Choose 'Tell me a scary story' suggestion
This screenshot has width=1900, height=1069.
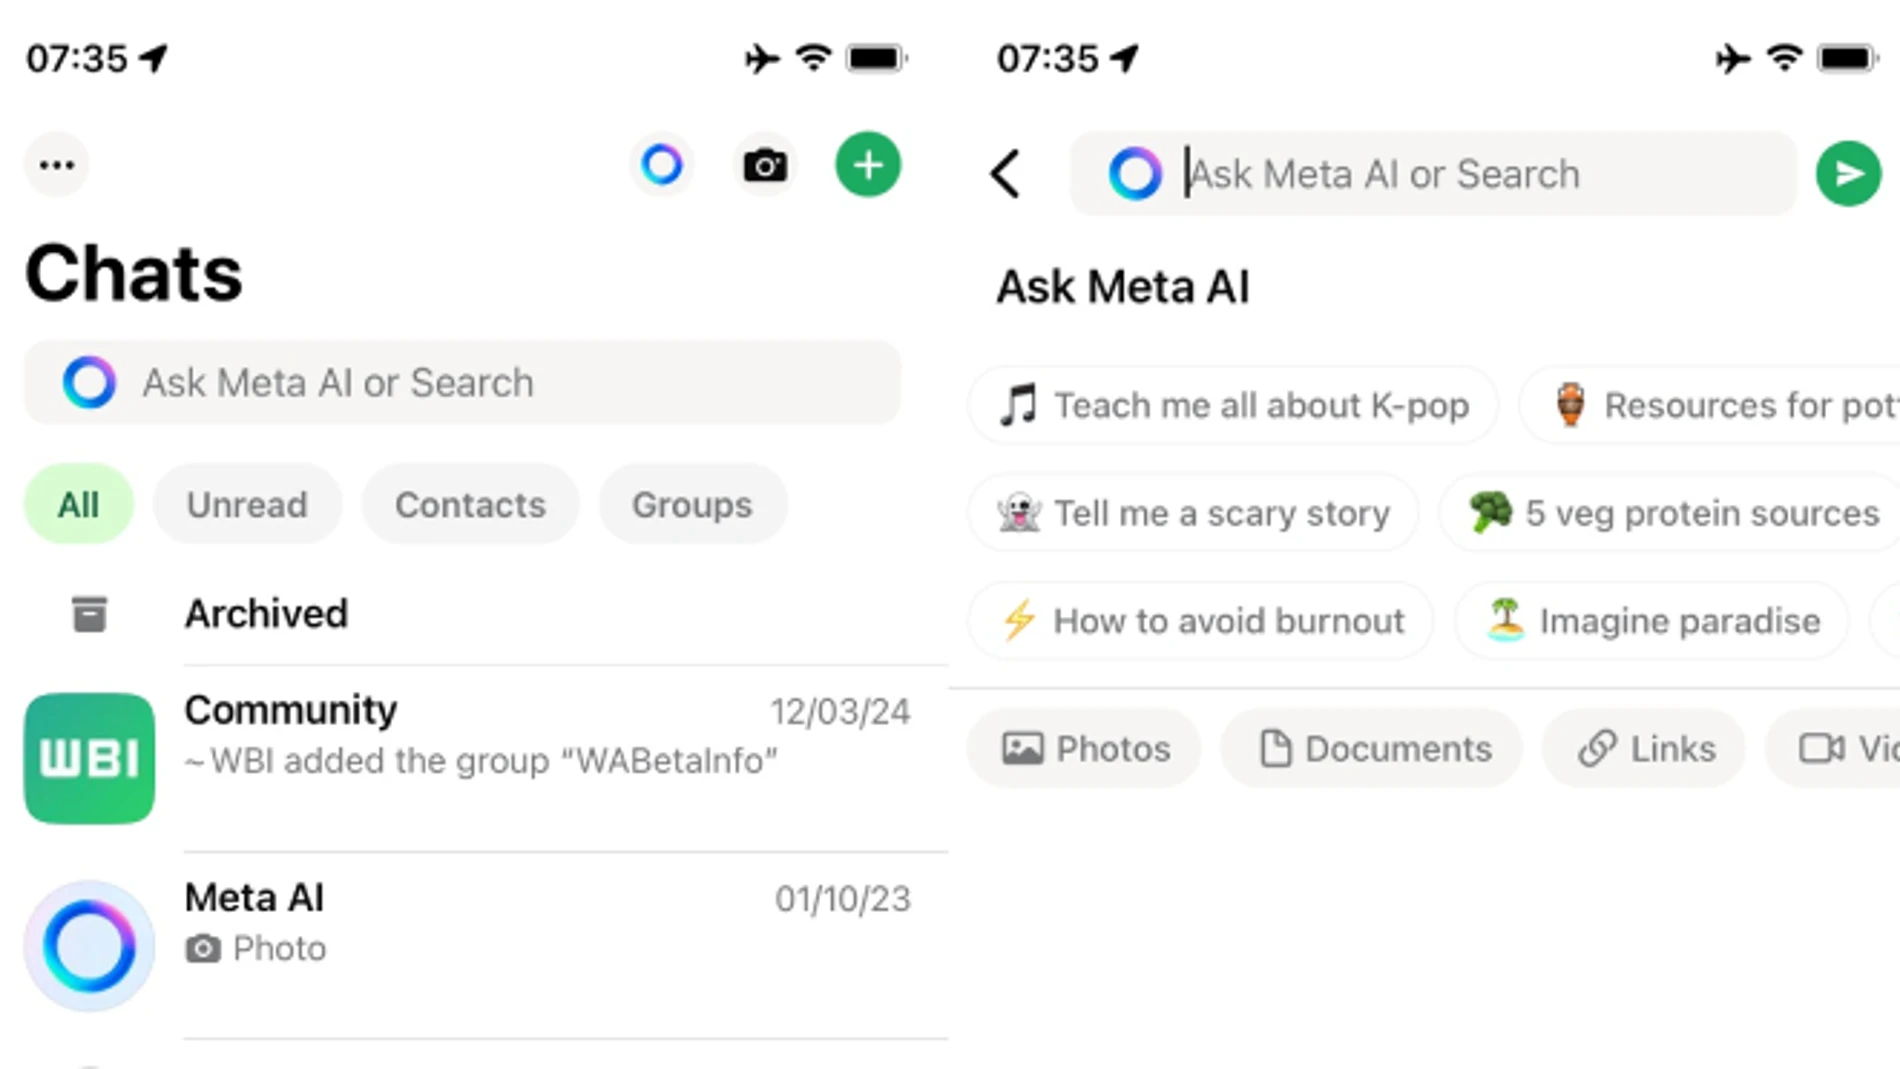click(x=1193, y=514)
